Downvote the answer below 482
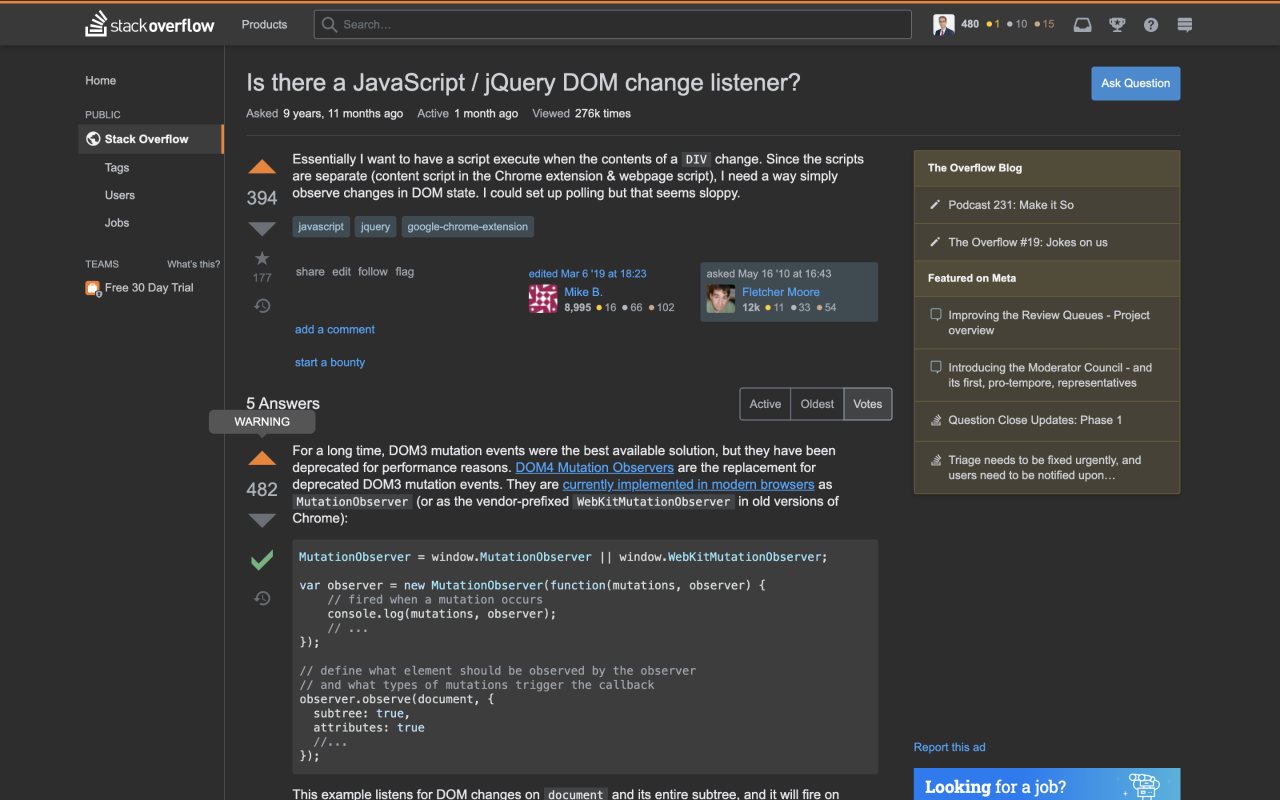 coord(262,520)
